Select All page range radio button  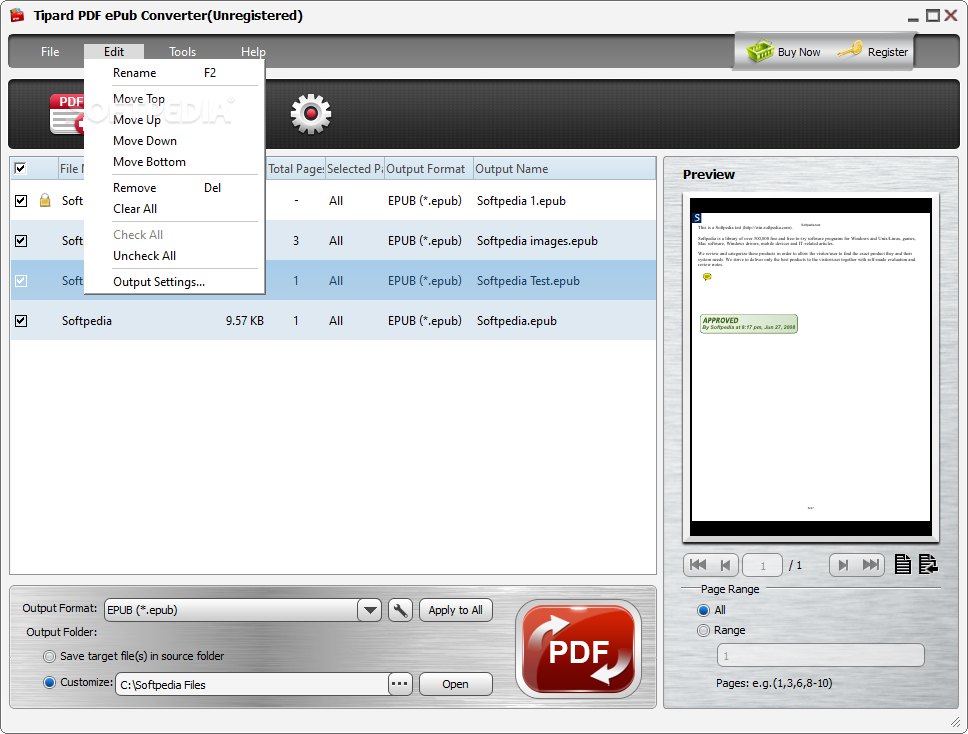click(703, 611)
